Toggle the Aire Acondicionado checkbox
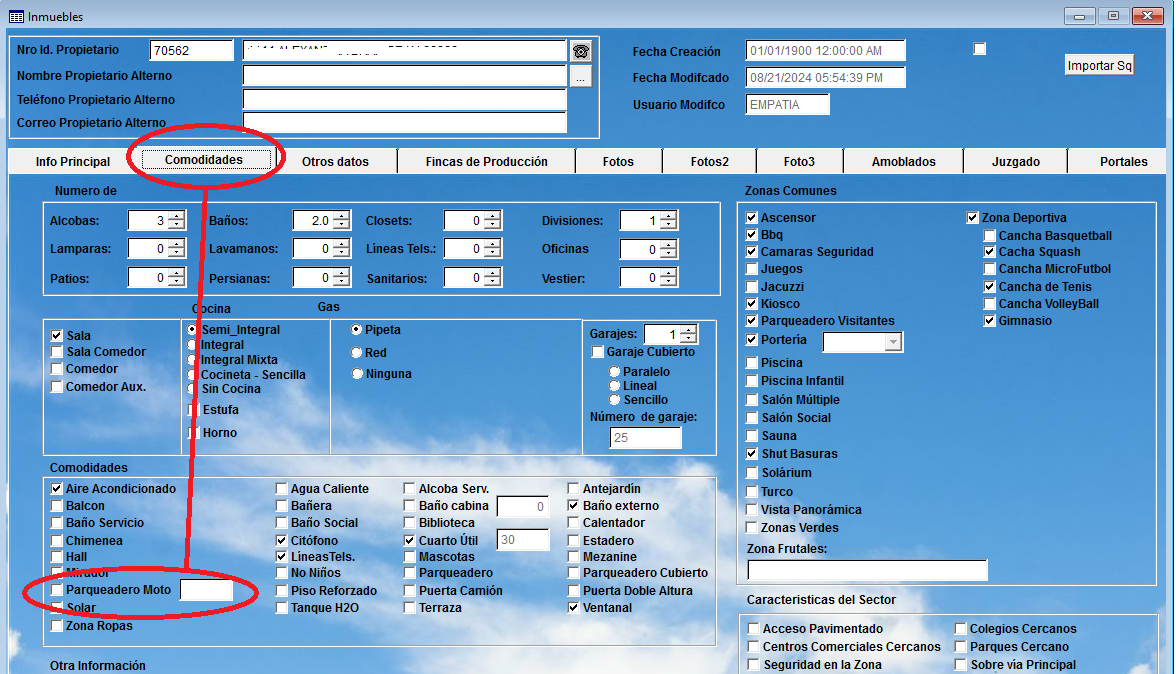1176x674 pixels. click(56, 488)
